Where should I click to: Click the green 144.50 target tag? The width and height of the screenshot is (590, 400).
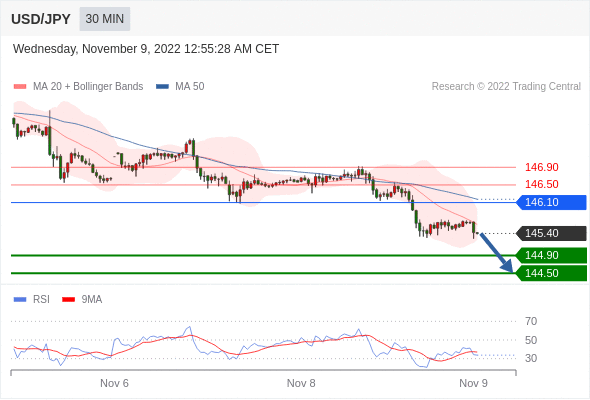[x=551, y=273]
